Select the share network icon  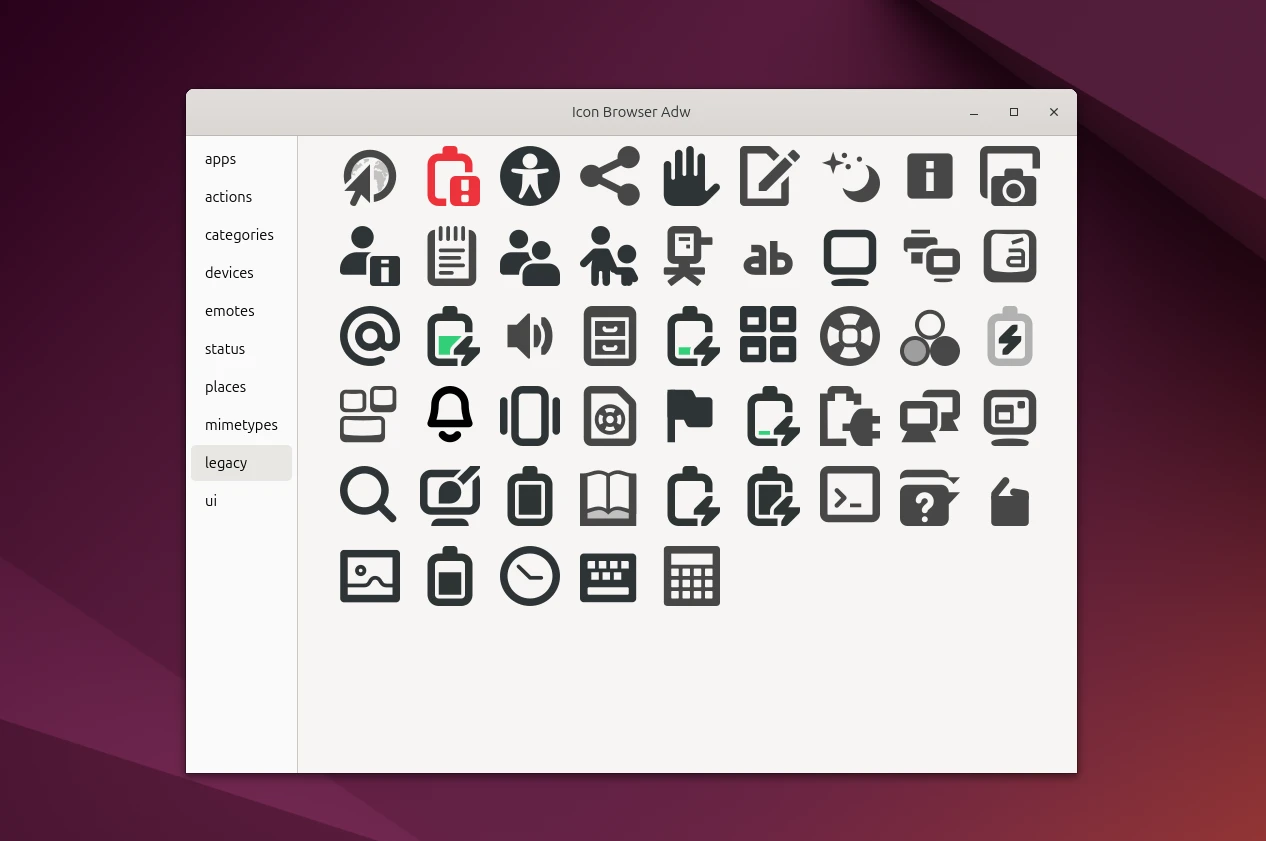(610, 176)
